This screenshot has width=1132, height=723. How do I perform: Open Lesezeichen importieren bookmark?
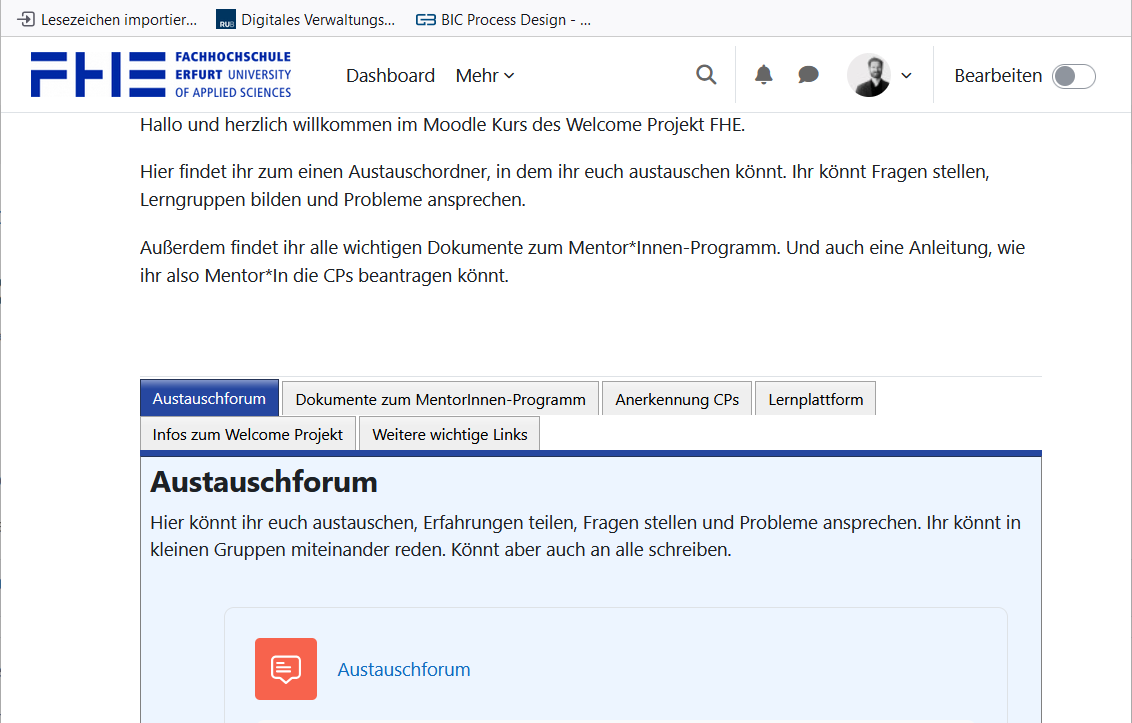click(108, 19)
